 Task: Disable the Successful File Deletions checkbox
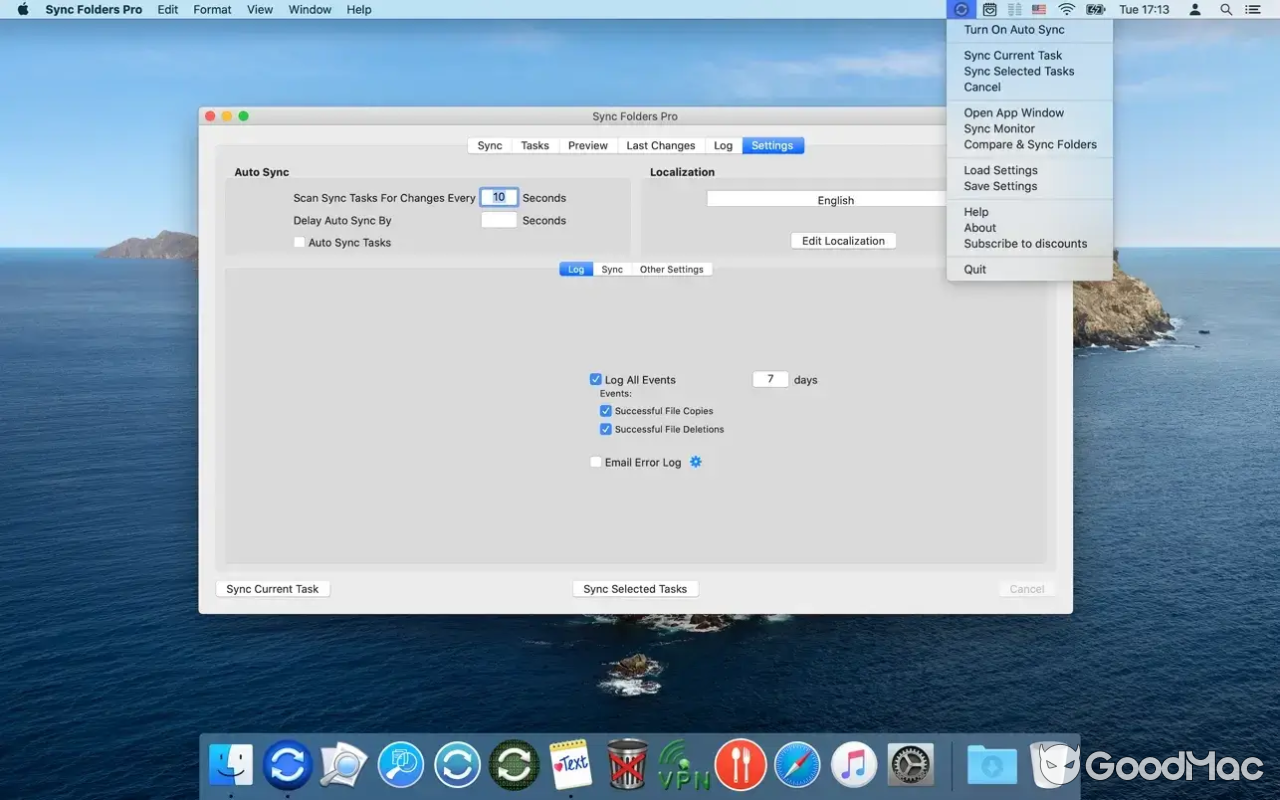click(606, 429)
